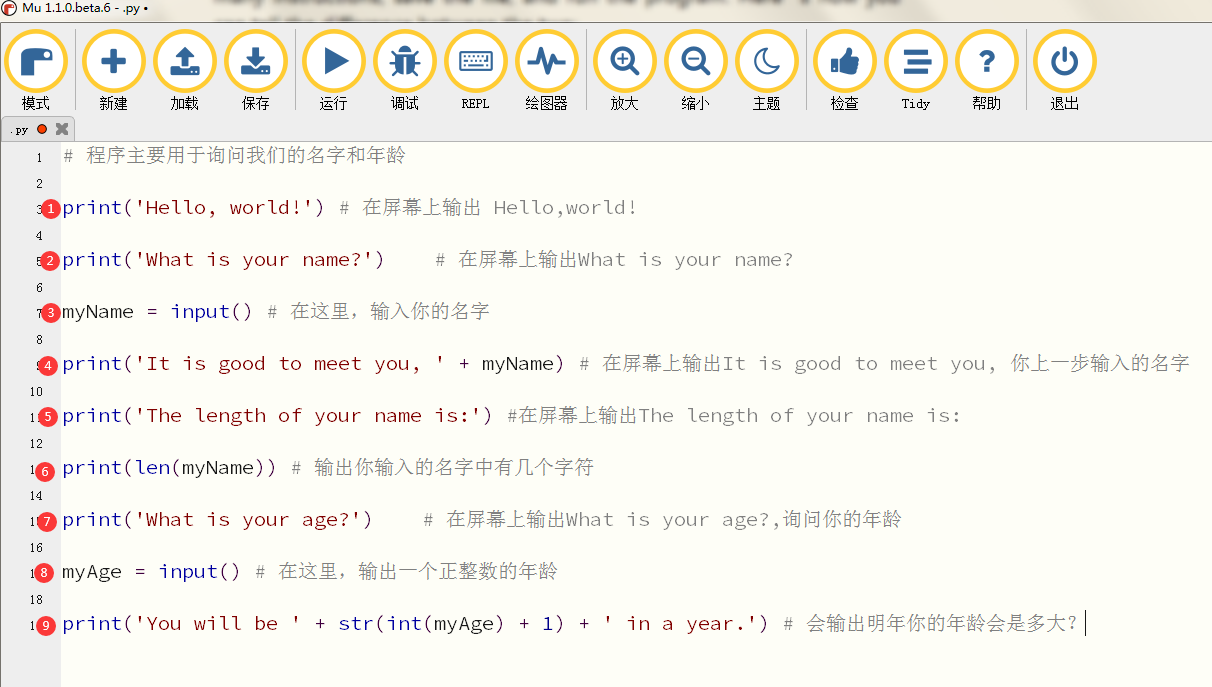Zoom out with the 缩小 icon
This screenshot has height=687, width=1212.
tap(696, 62)
